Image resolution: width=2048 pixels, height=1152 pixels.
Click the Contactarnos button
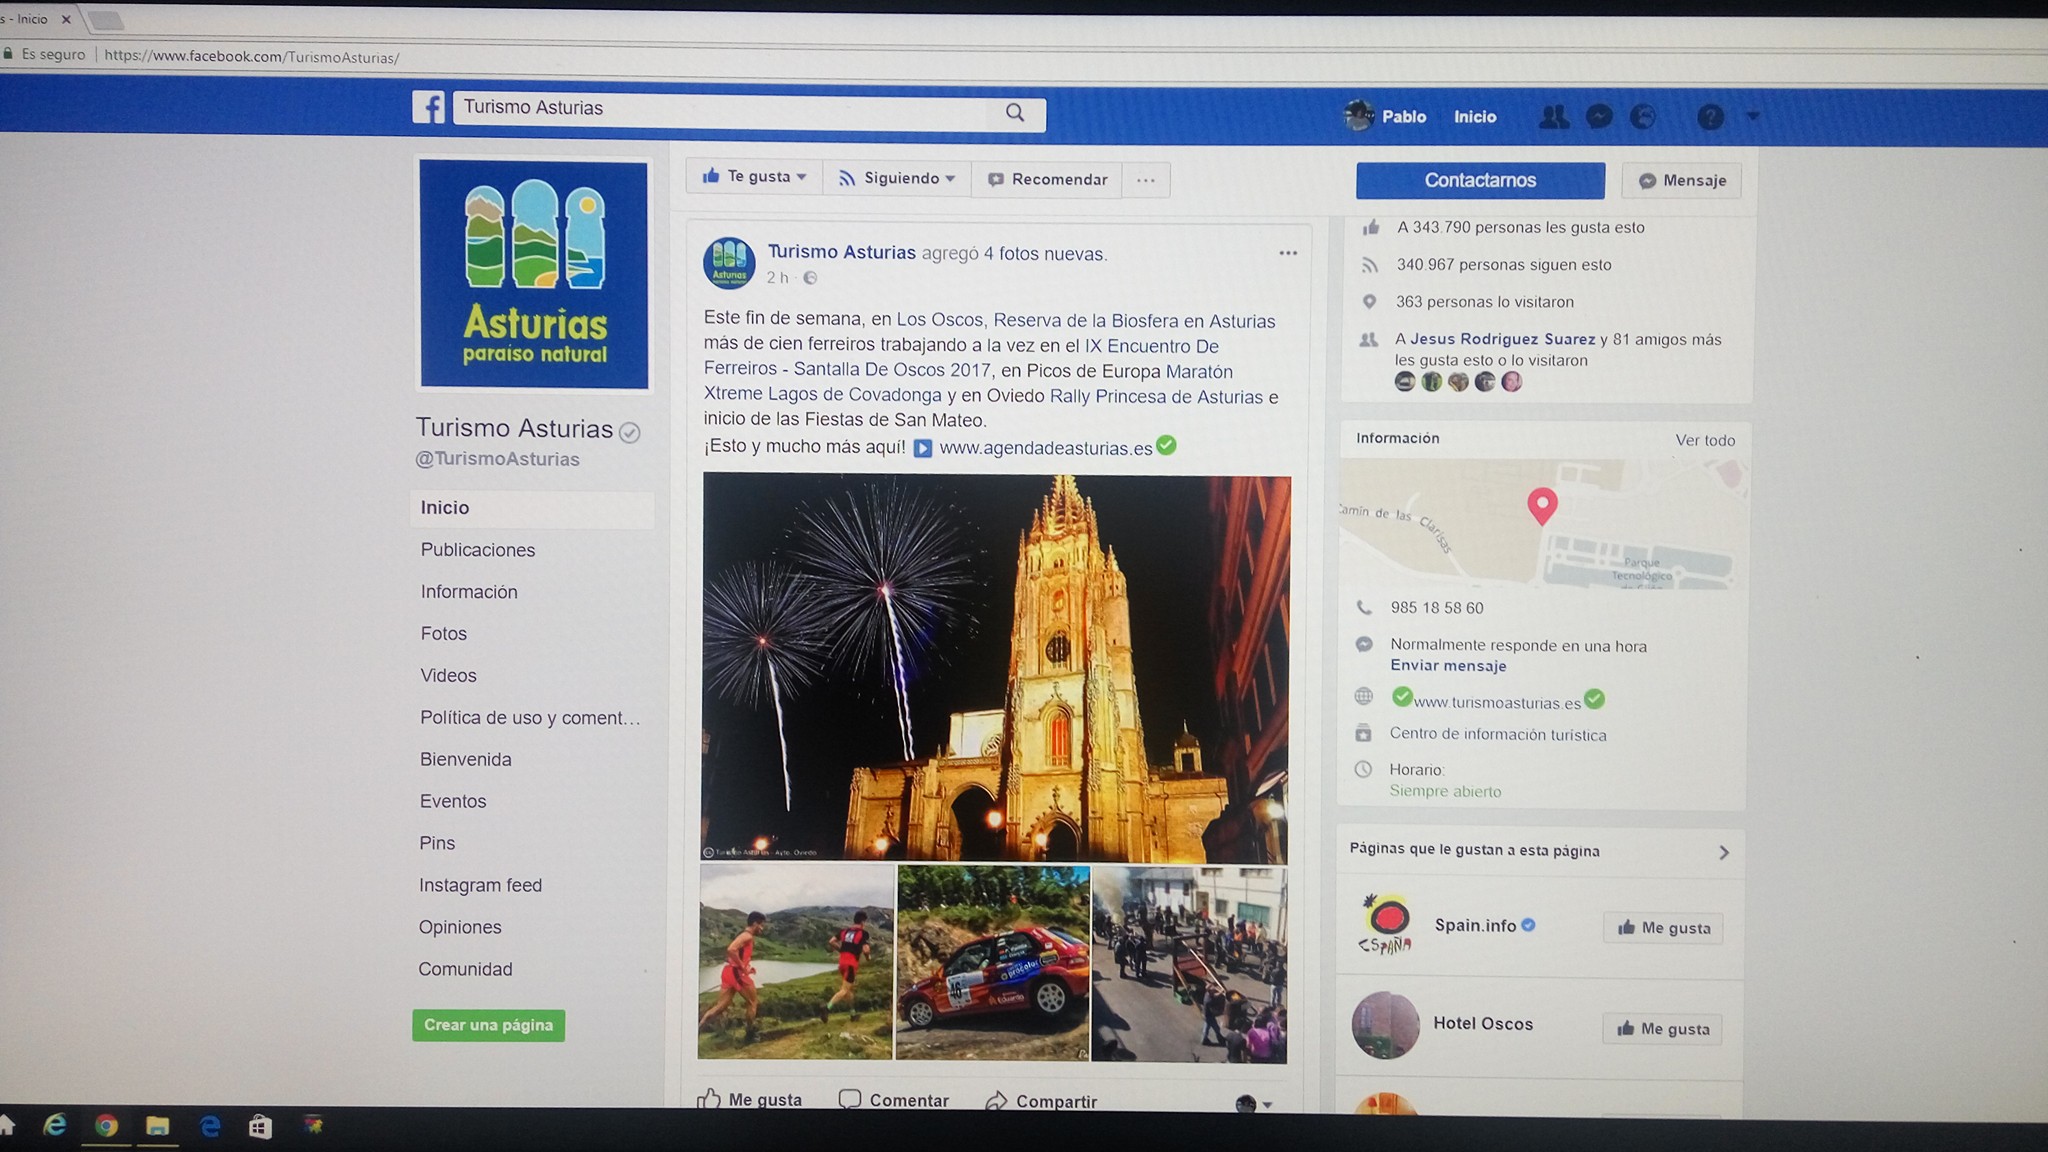(1480, 180)
